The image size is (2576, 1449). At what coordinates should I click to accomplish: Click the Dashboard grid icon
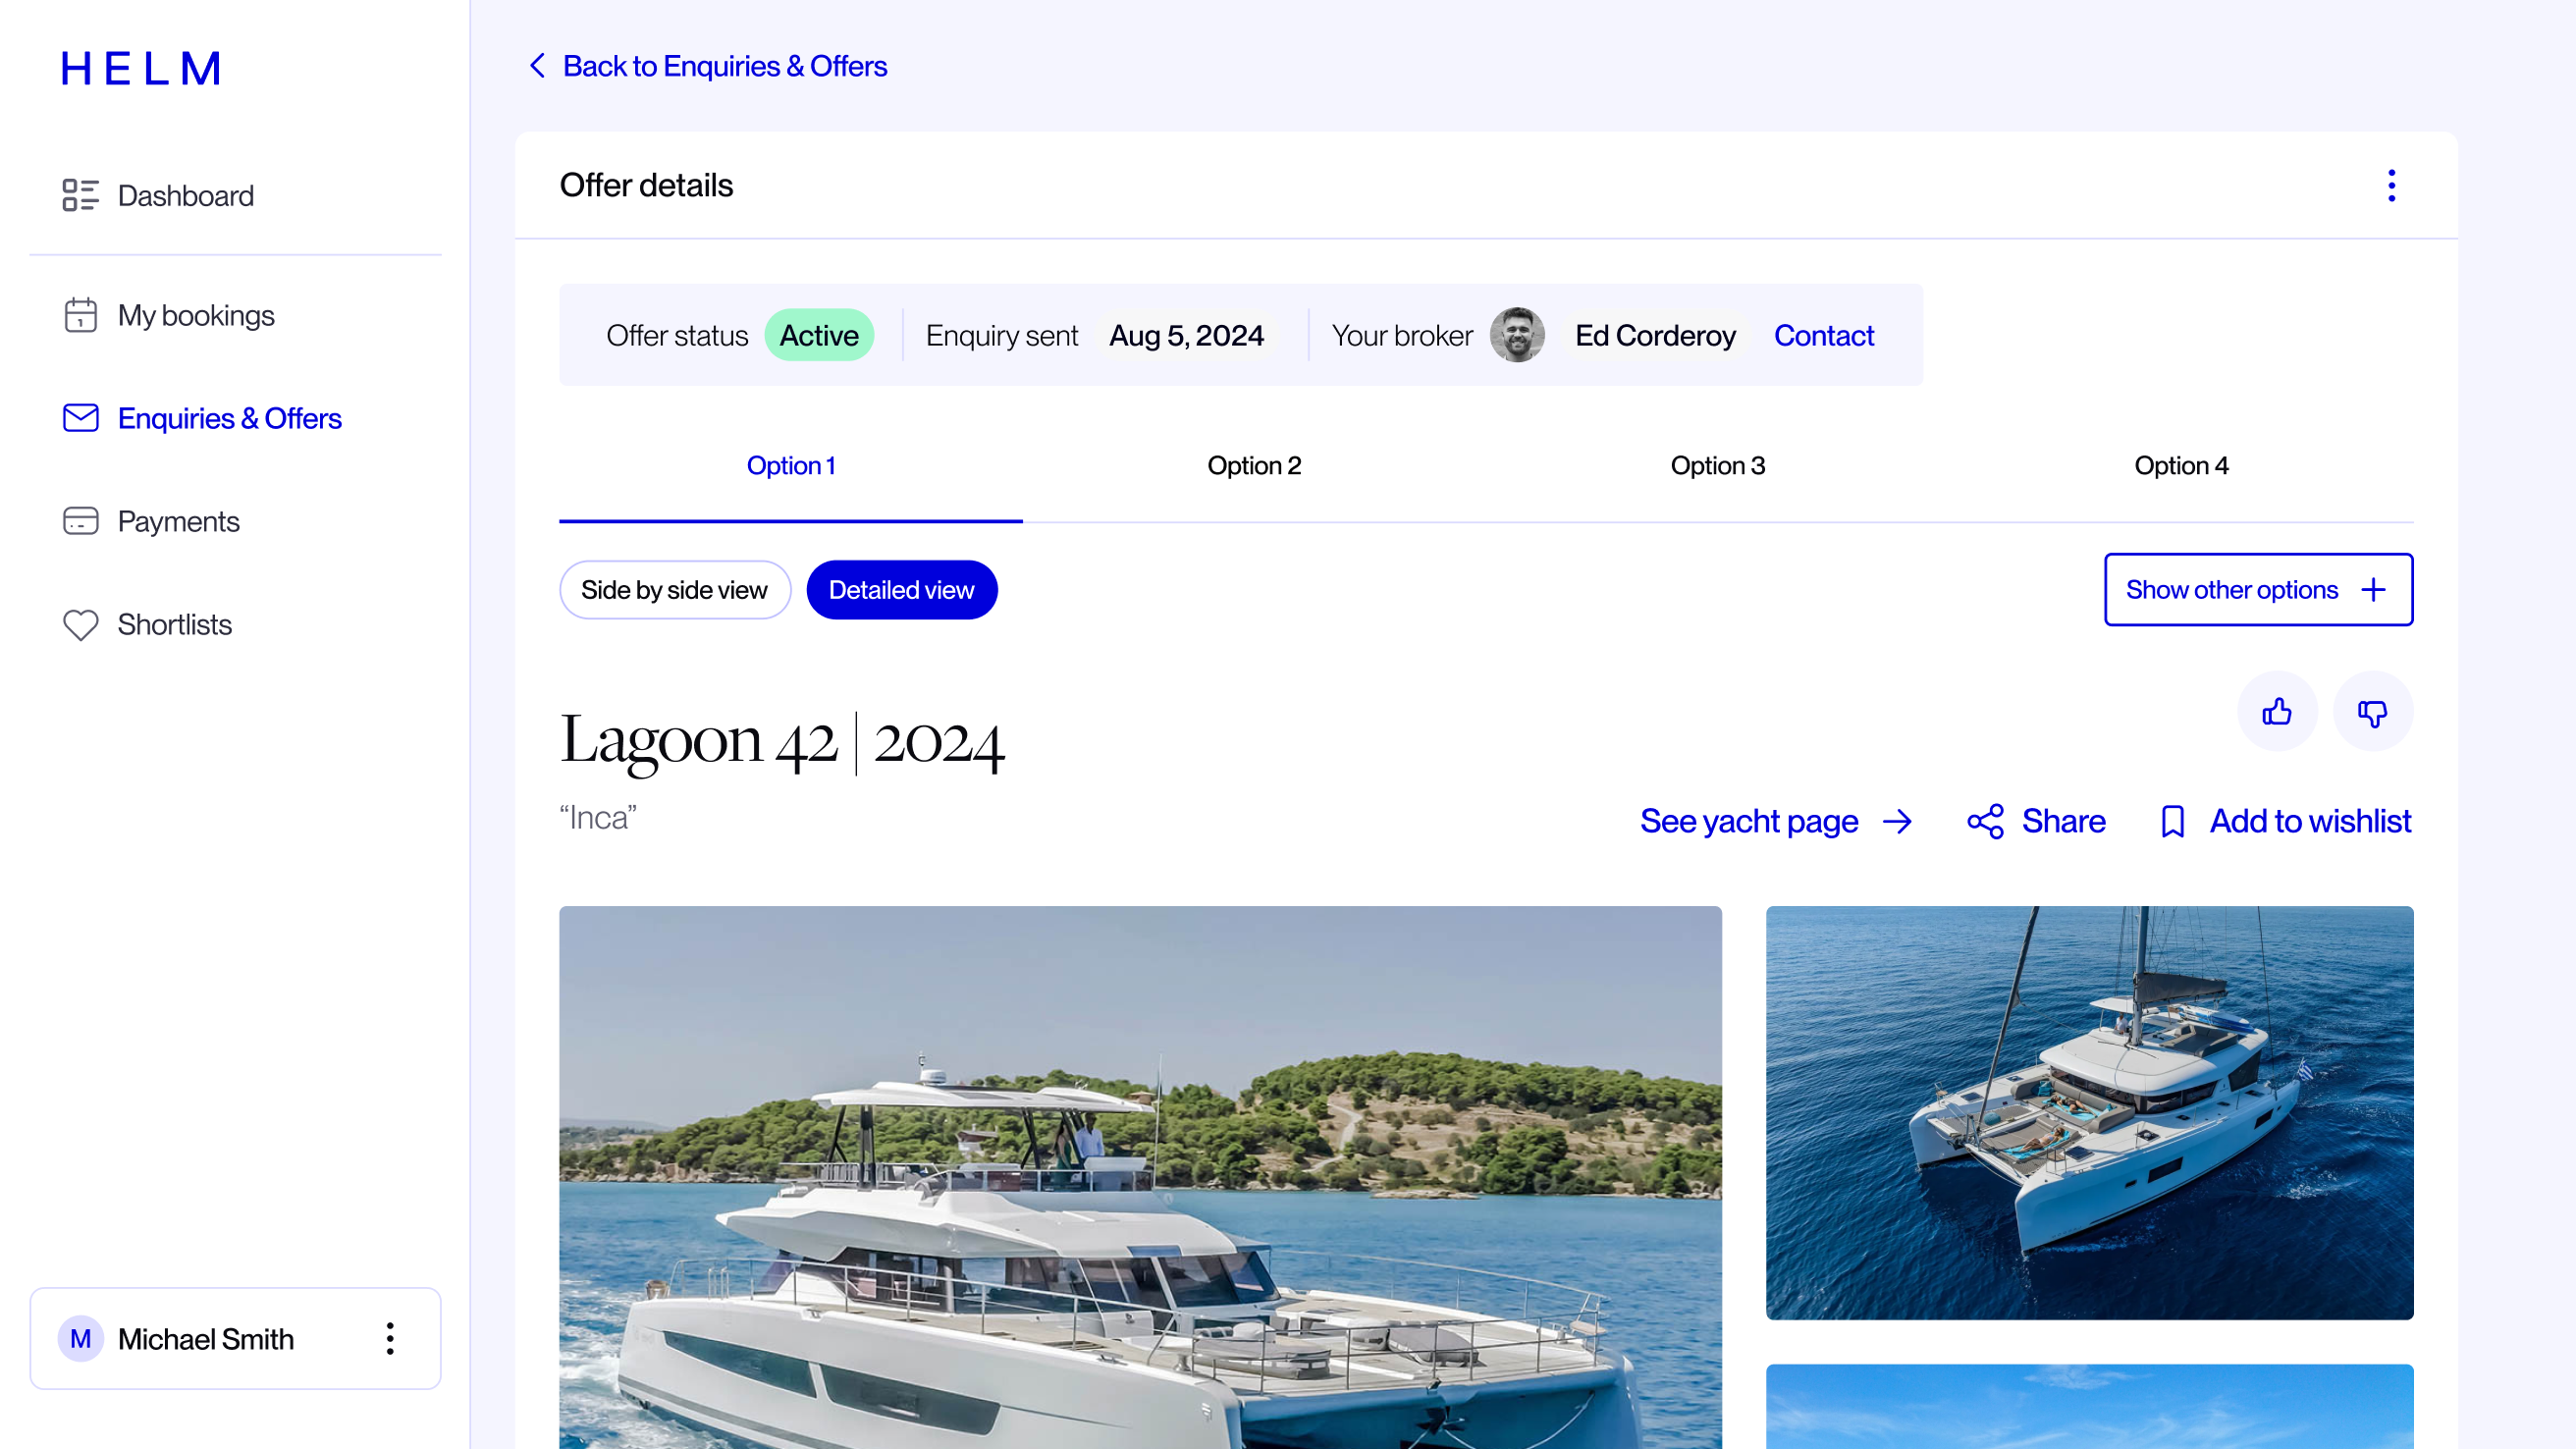click(x=80, y=195)
